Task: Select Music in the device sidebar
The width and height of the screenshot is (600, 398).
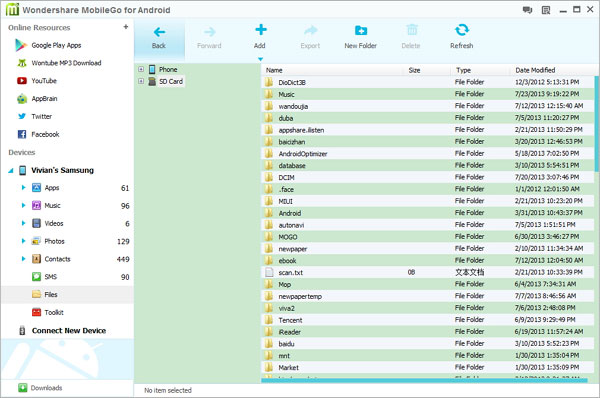Action: [52, 206]
